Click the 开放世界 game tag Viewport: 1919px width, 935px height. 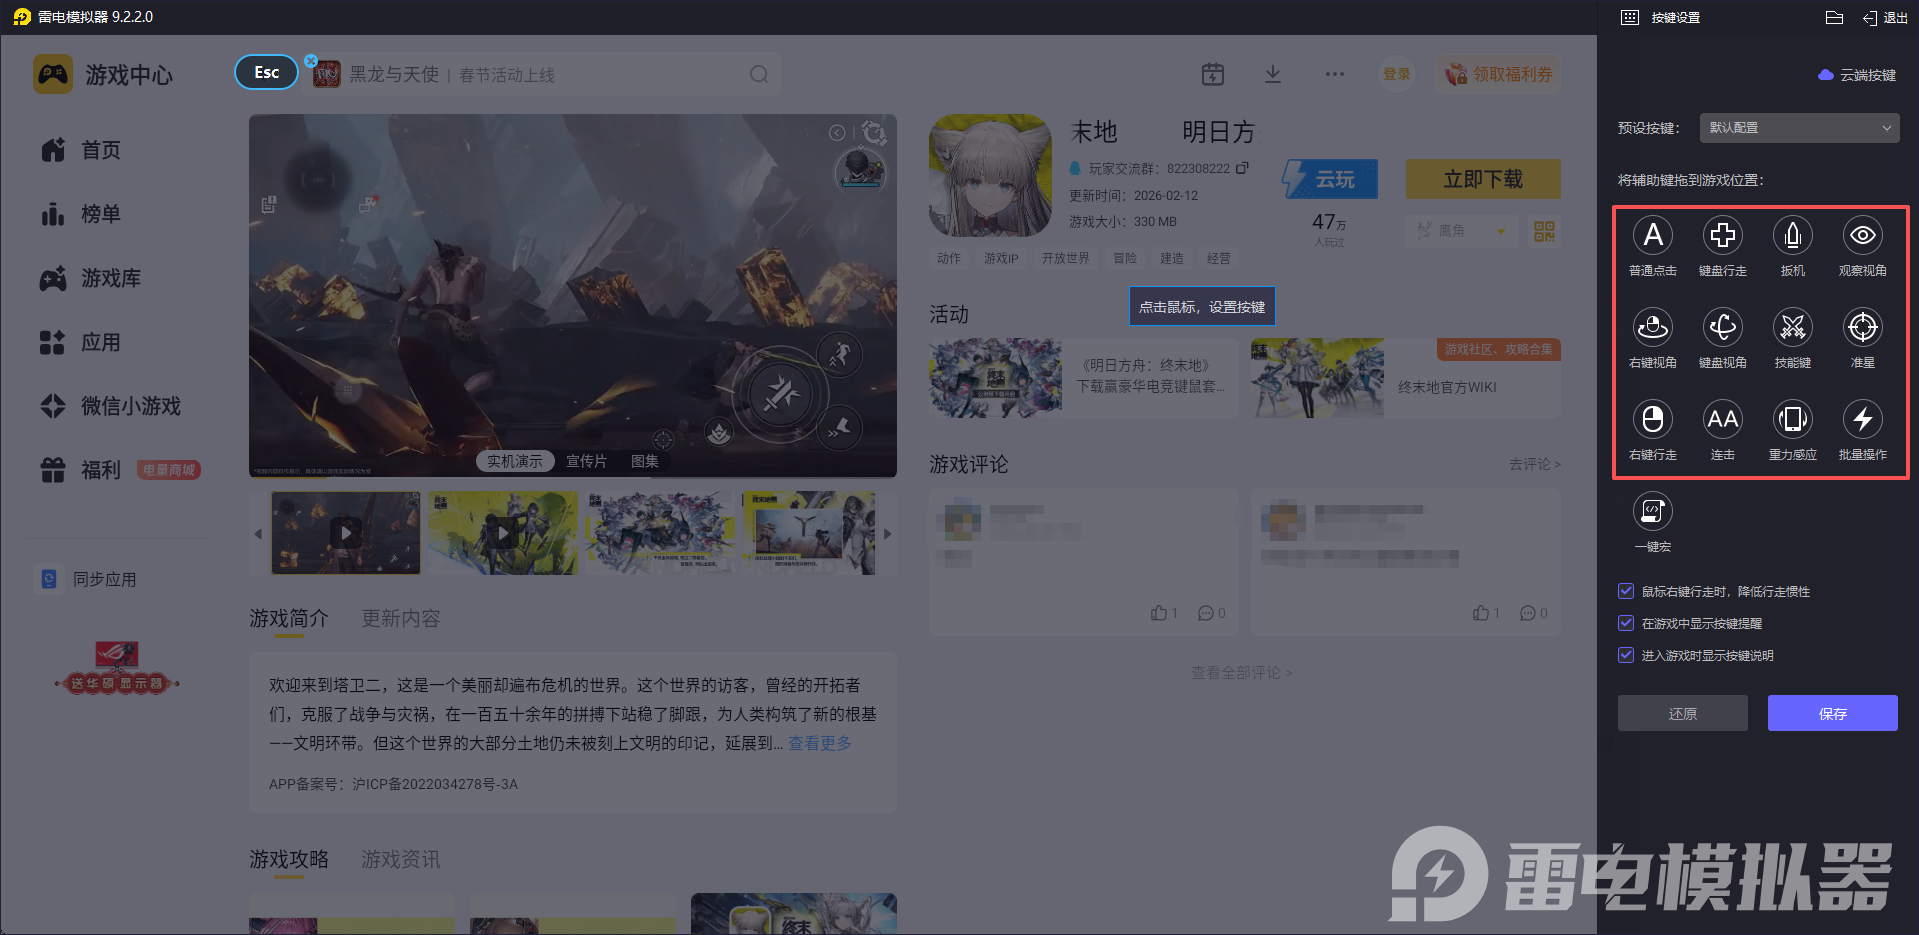tap(1066, 258)
